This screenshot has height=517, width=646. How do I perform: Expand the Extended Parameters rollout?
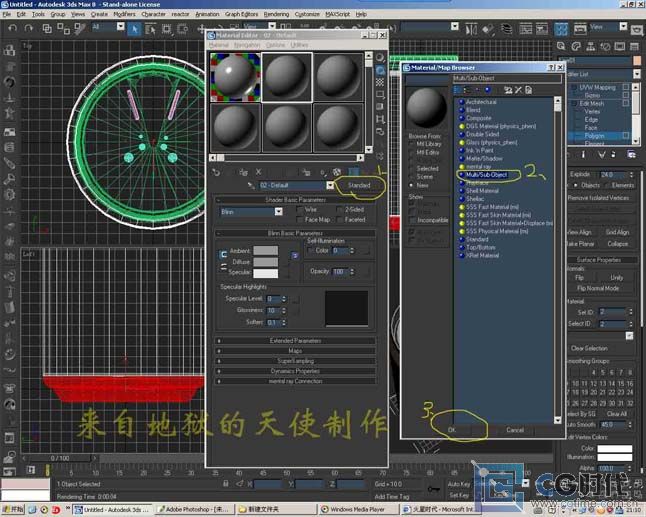pyautogui.click(x=295, y=341)
